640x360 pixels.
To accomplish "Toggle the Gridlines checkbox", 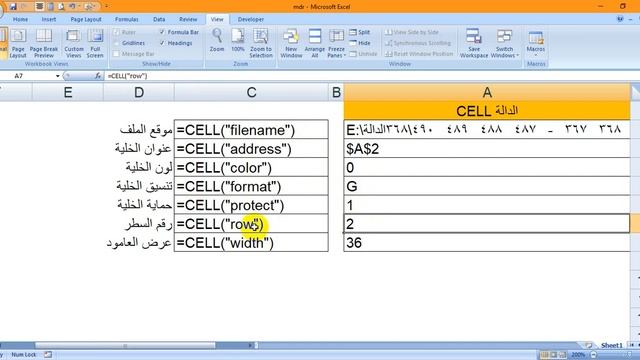I will coord(117,43).
